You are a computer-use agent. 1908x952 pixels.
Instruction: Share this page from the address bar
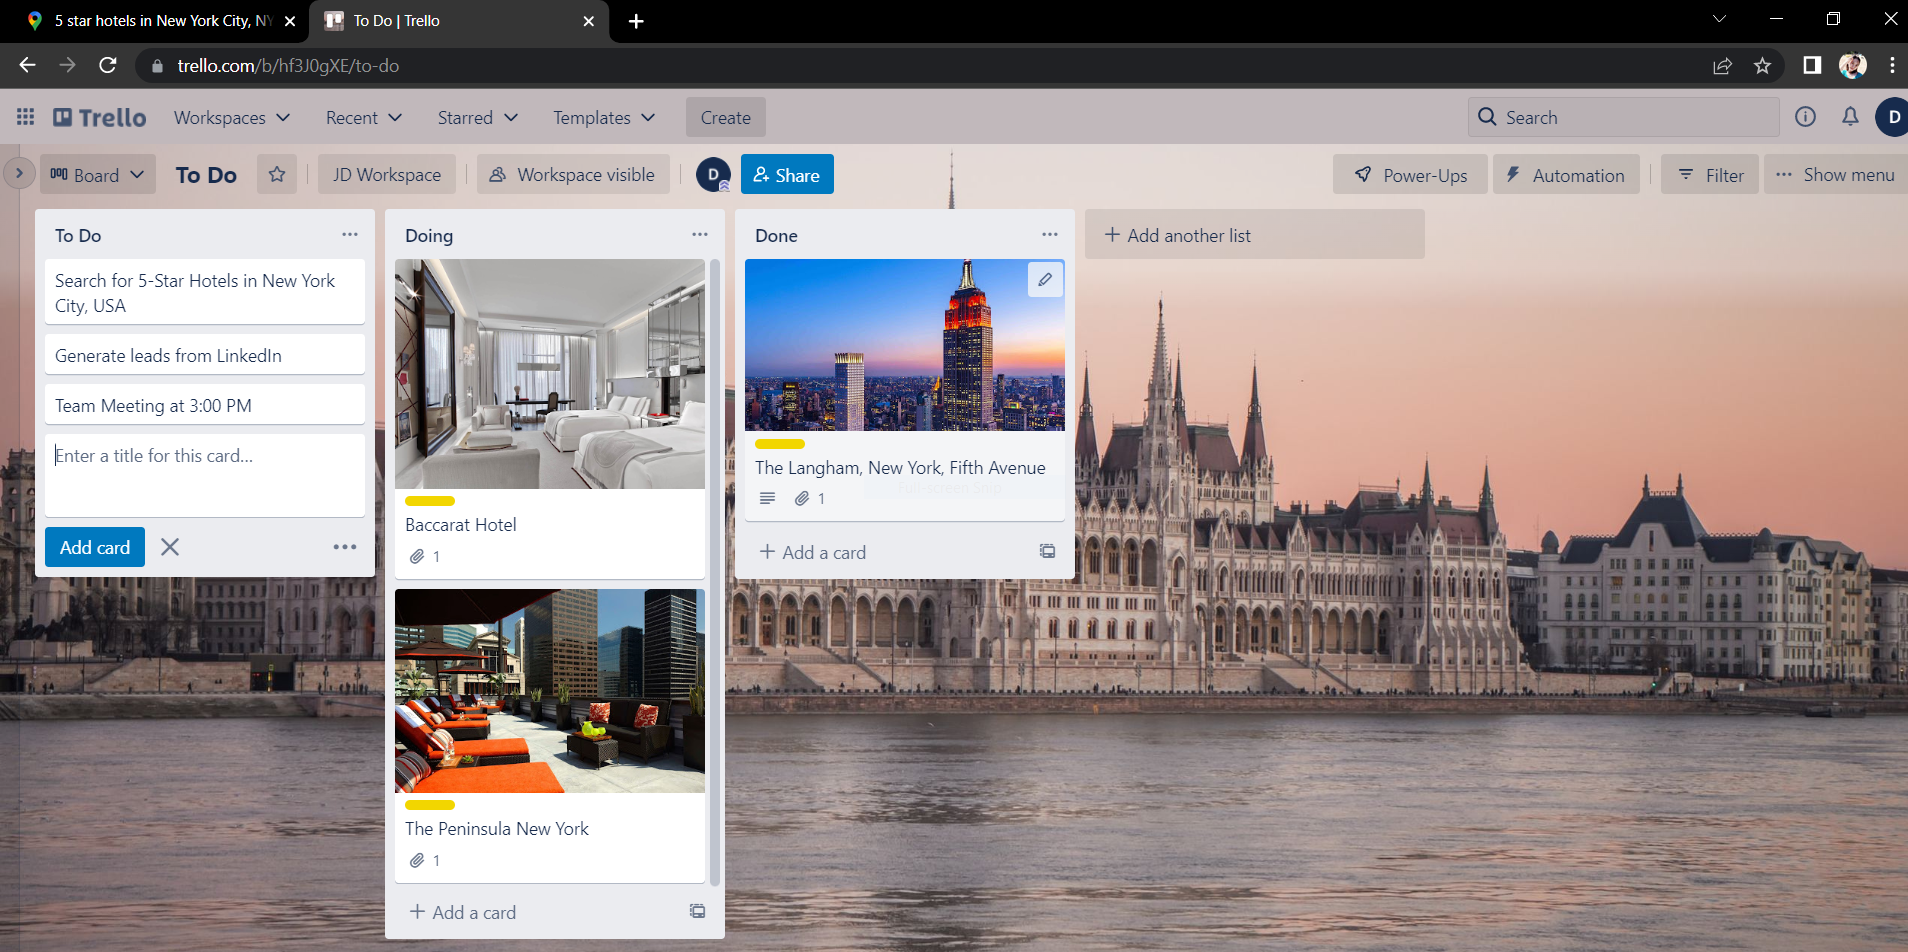pyautogui.click(x=1722, y=65)
